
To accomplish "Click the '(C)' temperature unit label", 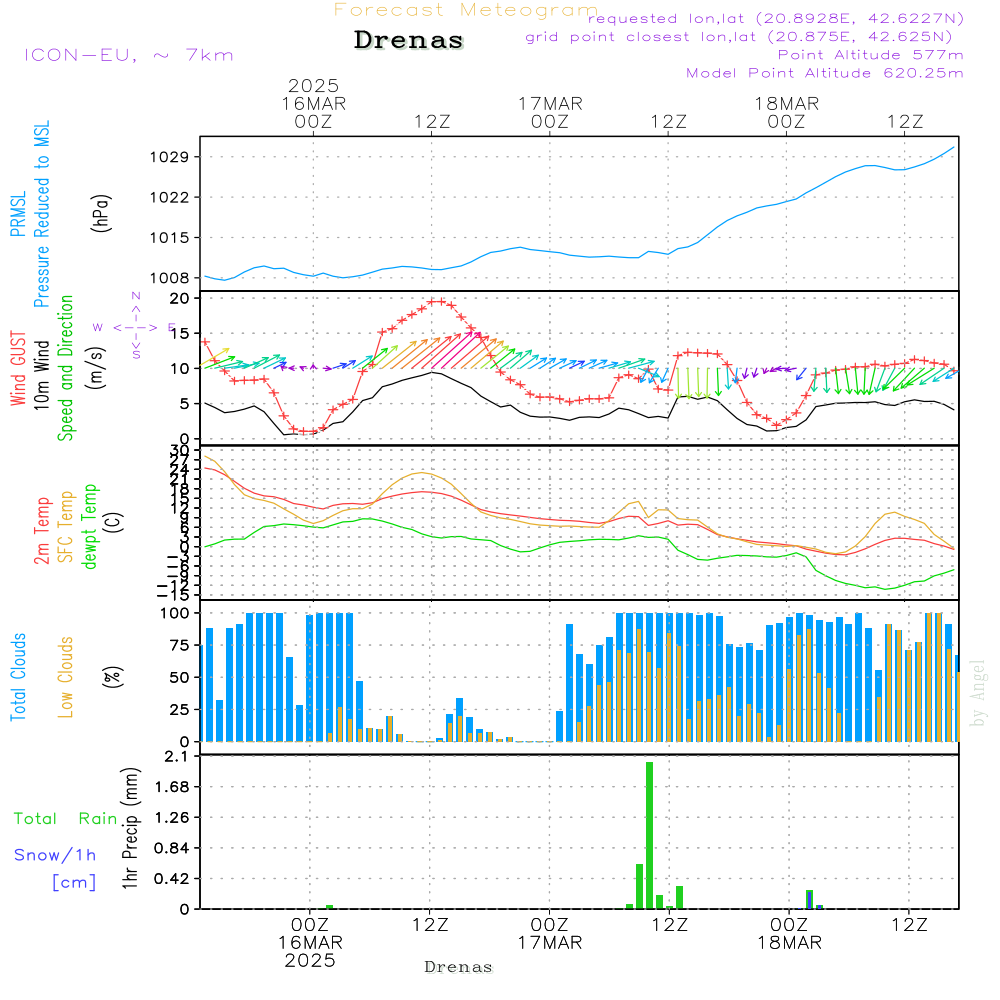I will pyautogui.click(x=114, y=523).
